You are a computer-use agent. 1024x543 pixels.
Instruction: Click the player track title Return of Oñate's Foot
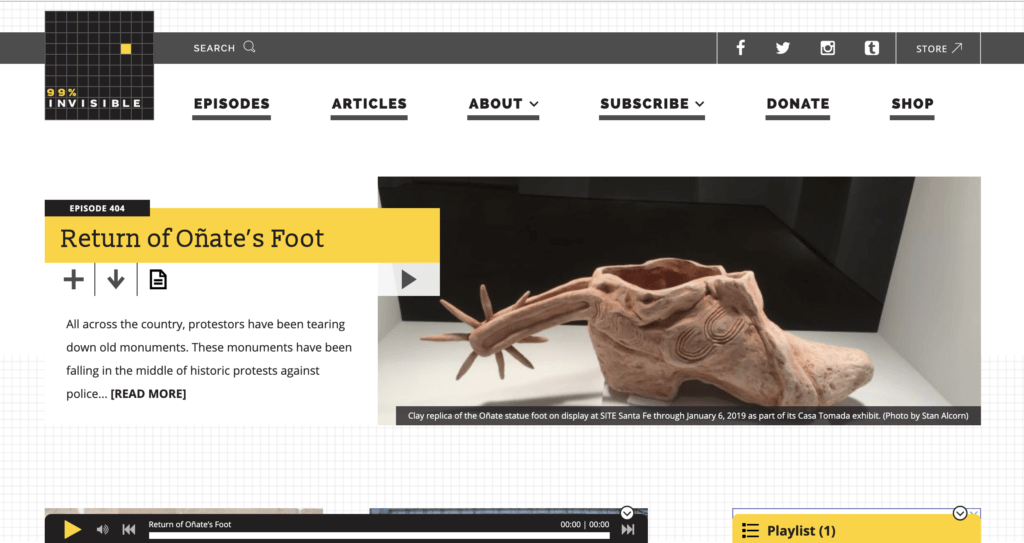coord(189,524)
